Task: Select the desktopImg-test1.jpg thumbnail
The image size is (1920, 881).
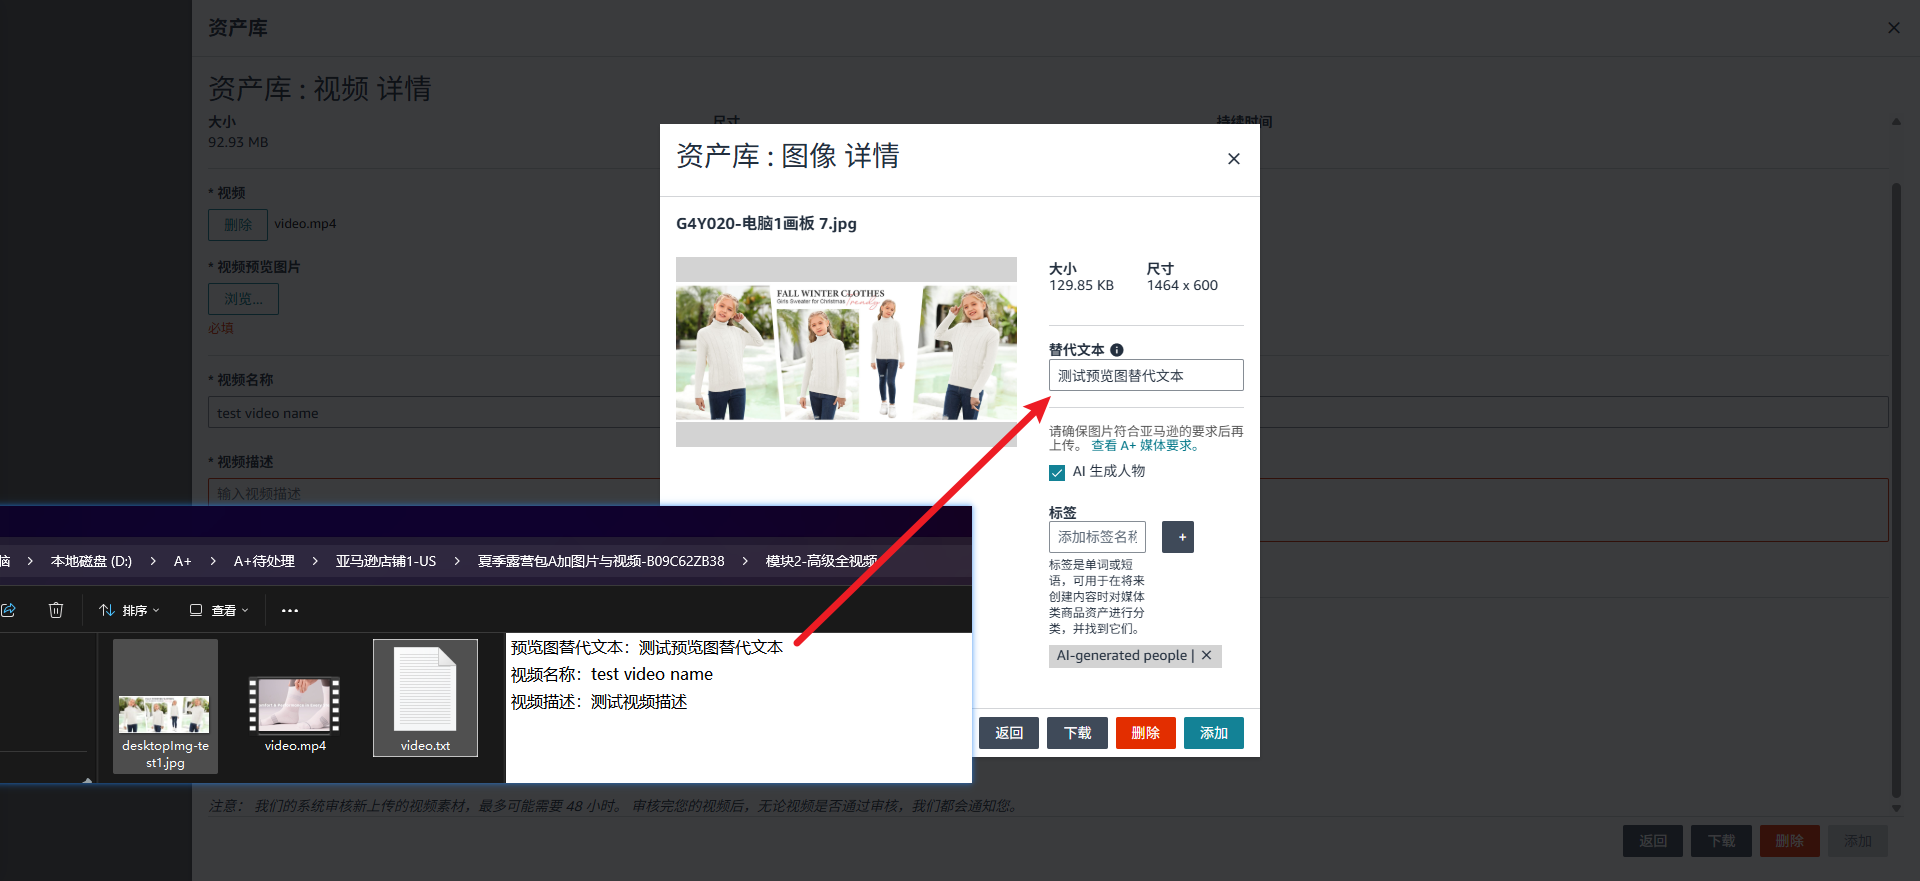Action: coord(165,706)
